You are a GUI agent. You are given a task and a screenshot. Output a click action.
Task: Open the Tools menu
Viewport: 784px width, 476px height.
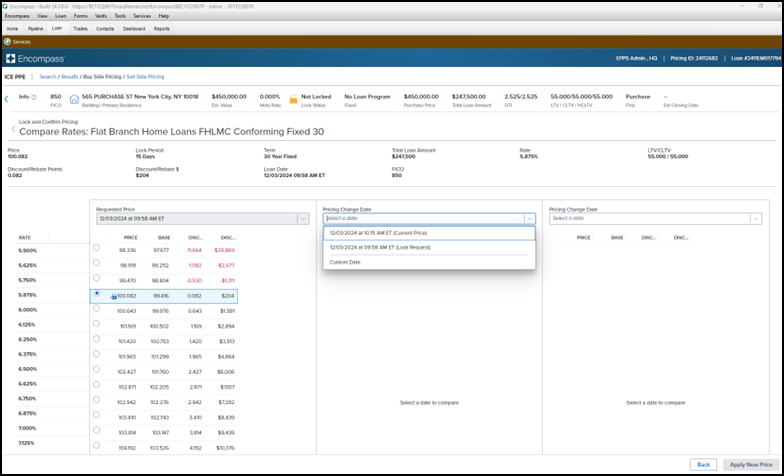[x=120, y=16]
